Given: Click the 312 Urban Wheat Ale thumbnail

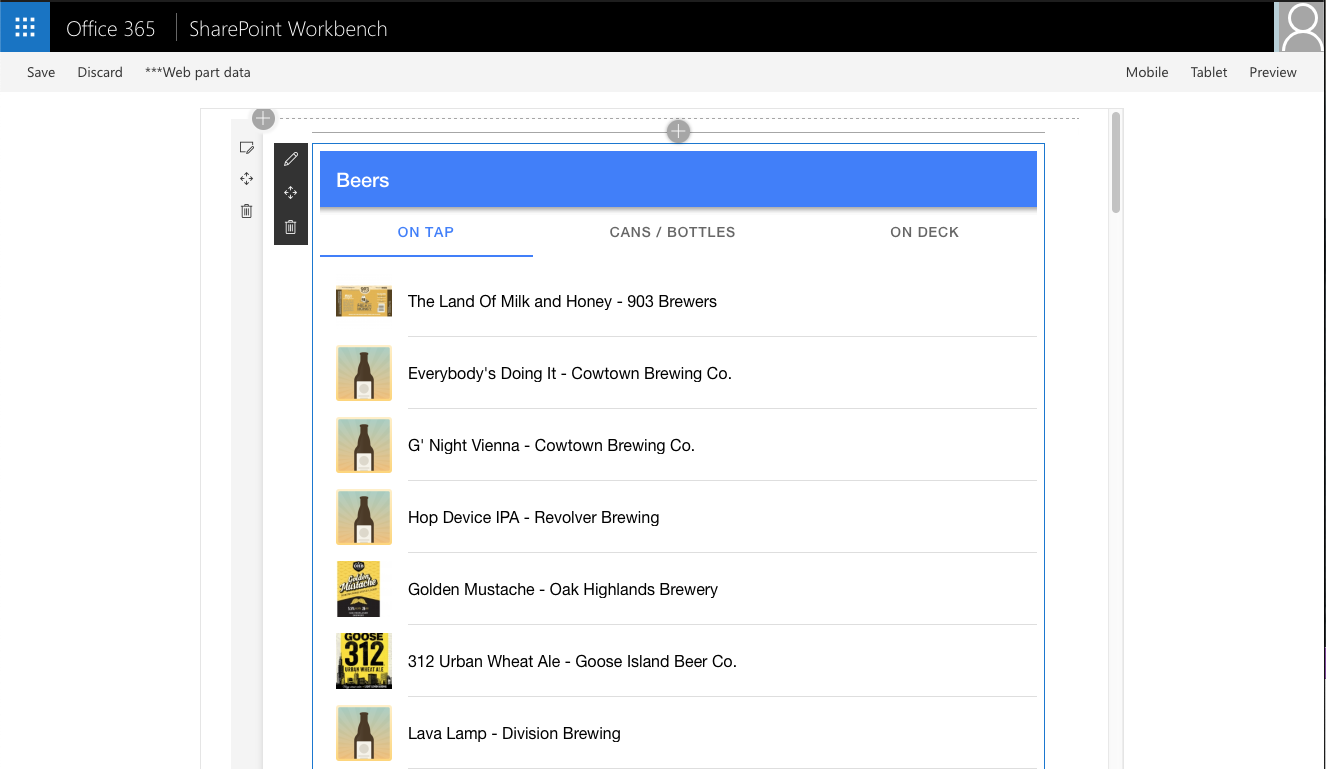Looking at the screenshot, I should pyautogui.click(x=364, y=661).
